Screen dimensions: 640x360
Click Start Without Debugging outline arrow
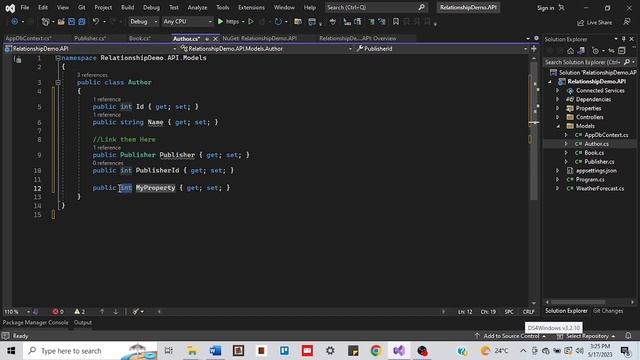[x=251, y=22]
